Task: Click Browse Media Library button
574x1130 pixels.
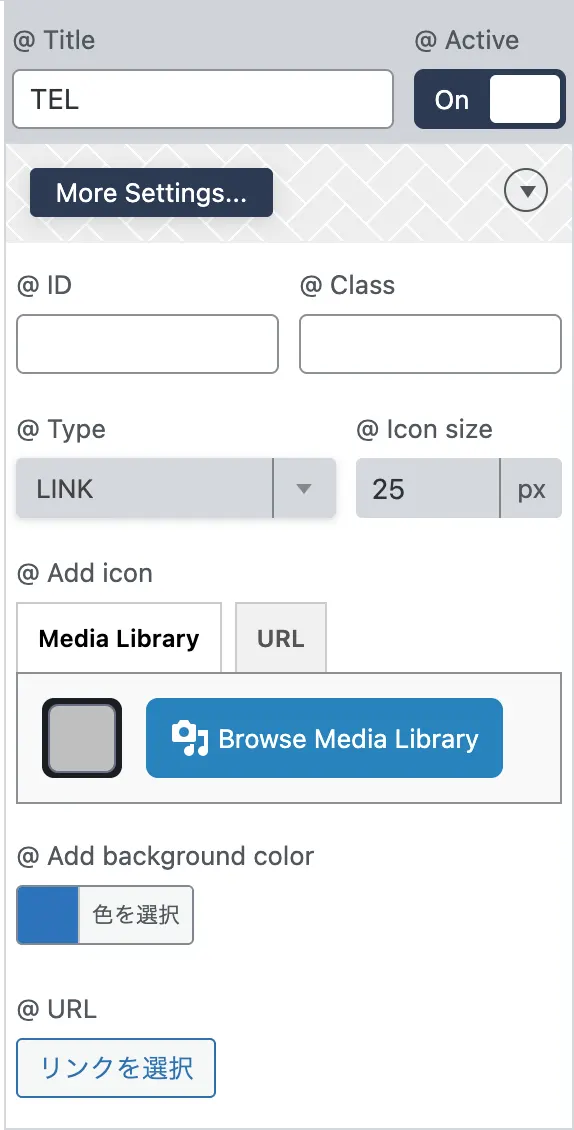Action: tap(324, 738)
